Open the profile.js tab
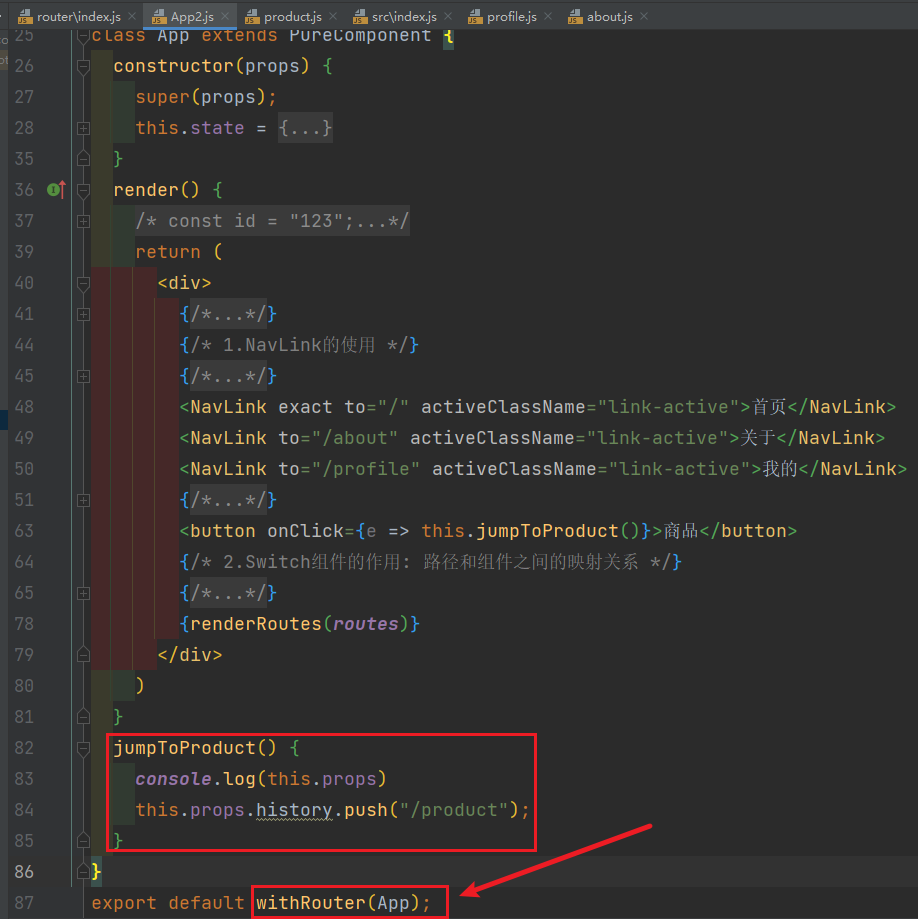The height and width of the screenshot is (919, 918). coord(512,16)
